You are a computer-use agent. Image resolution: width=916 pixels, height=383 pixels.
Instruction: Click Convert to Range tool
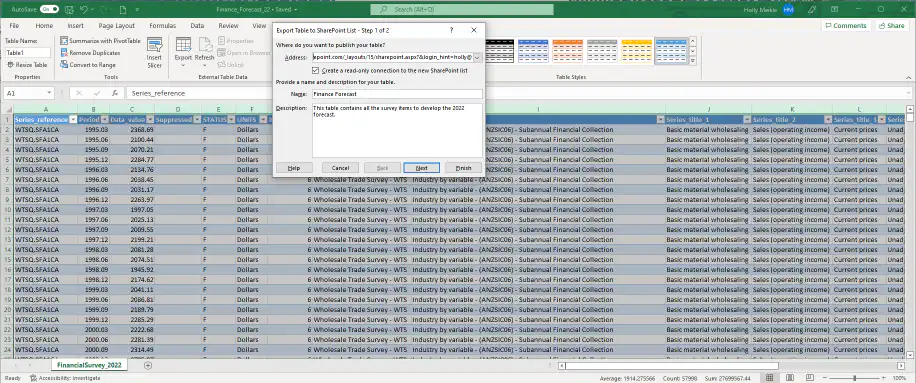click(x=88, y=65)
